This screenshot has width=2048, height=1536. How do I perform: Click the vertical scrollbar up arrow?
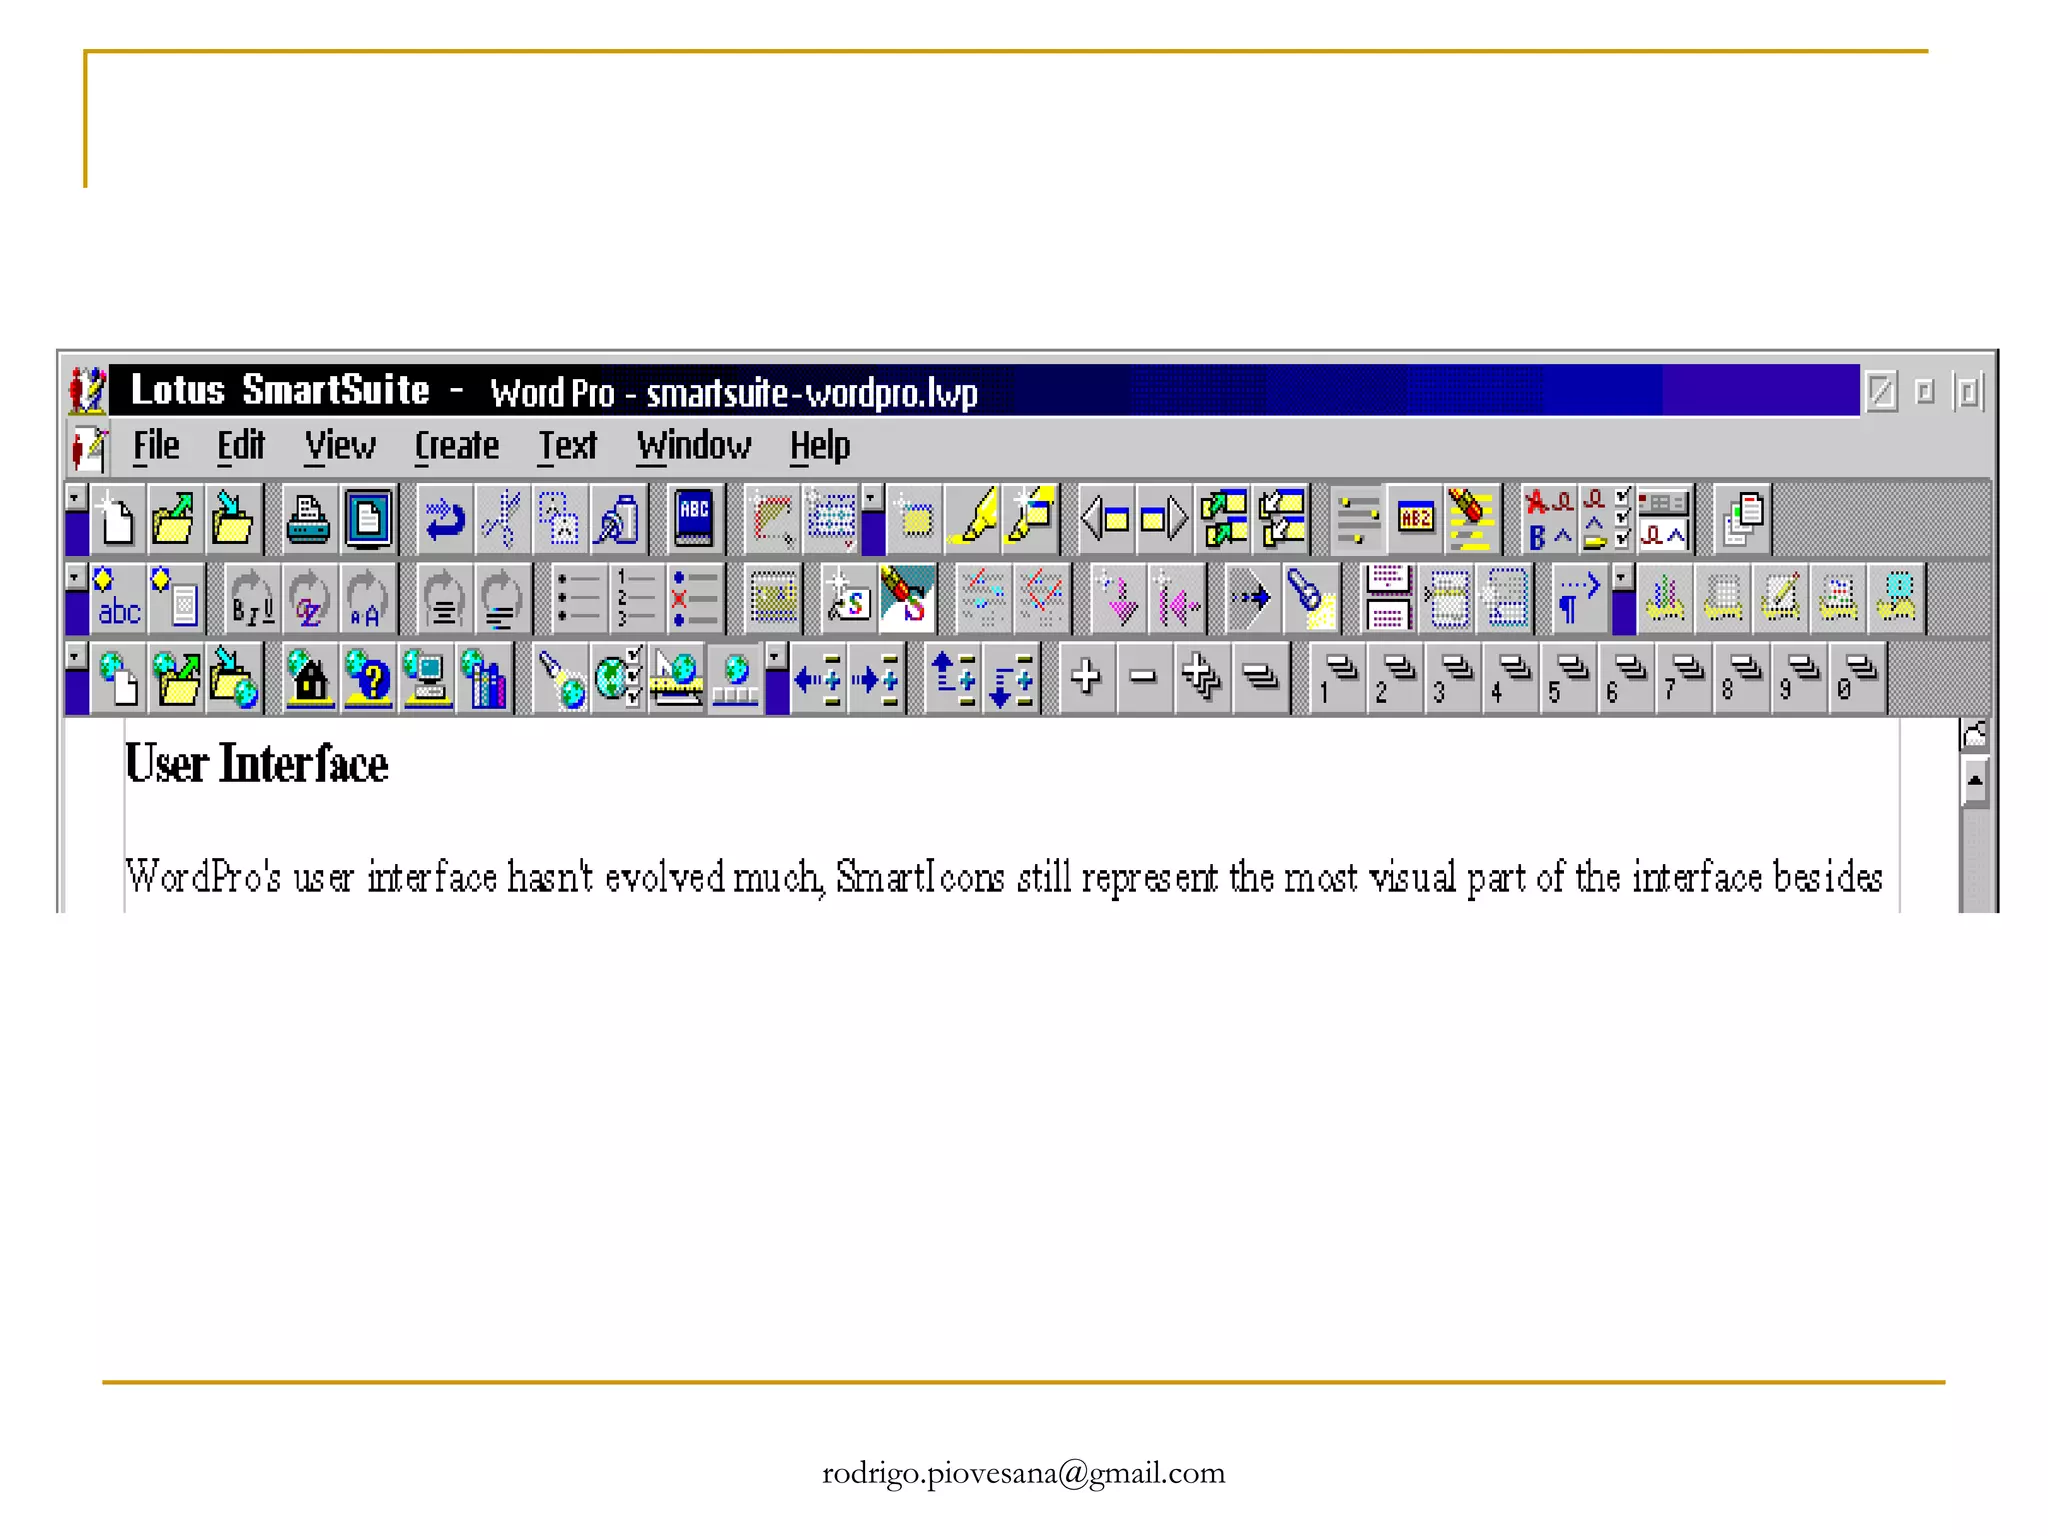click(1974, 781)
